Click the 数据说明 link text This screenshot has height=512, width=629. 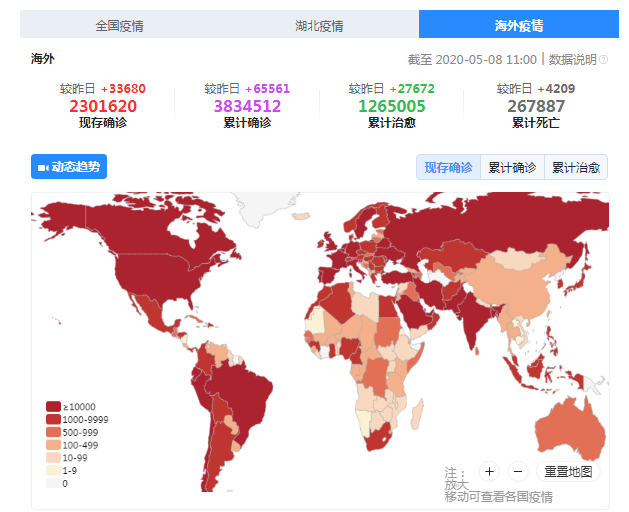pos(572,60)
